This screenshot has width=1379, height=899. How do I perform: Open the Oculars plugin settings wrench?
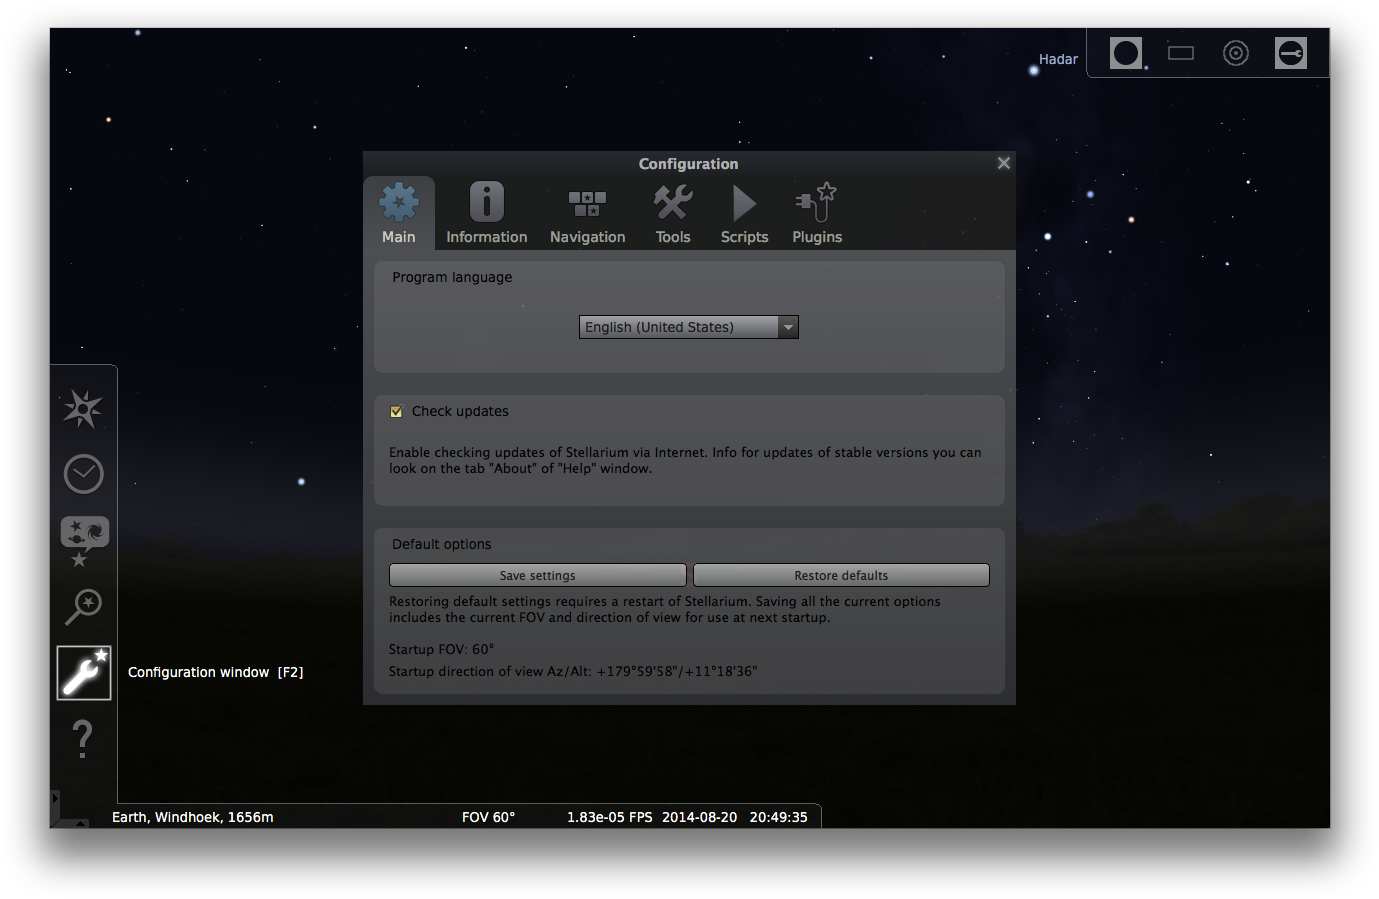(x=1291, y=53)
